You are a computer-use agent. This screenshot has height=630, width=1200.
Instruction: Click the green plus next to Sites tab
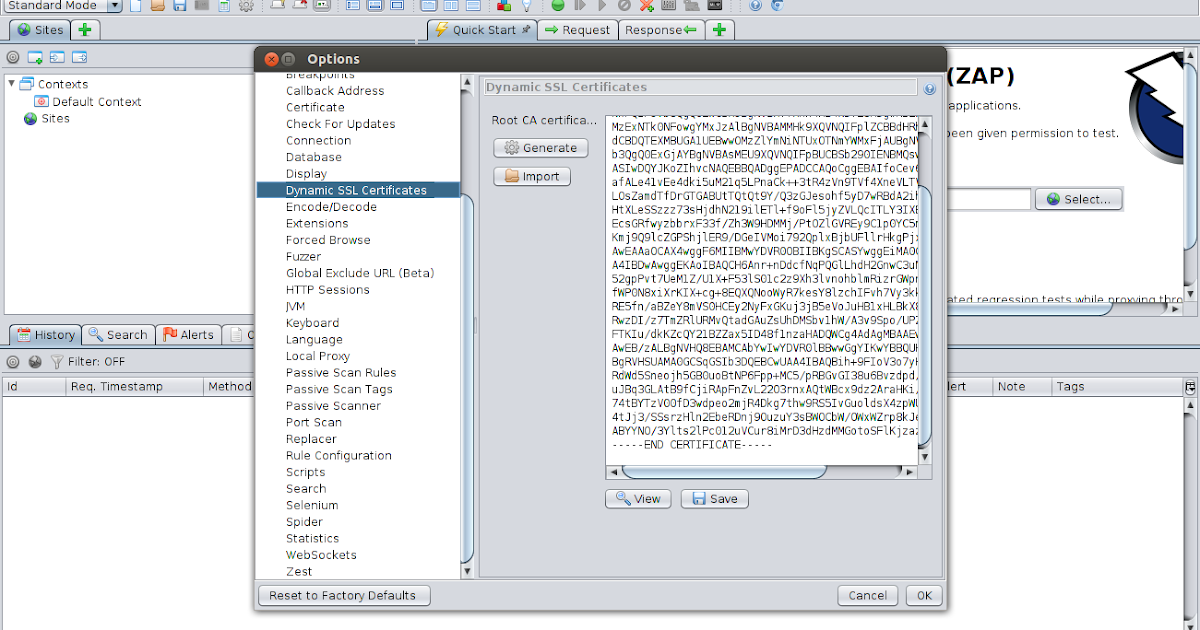coord(87,30)
